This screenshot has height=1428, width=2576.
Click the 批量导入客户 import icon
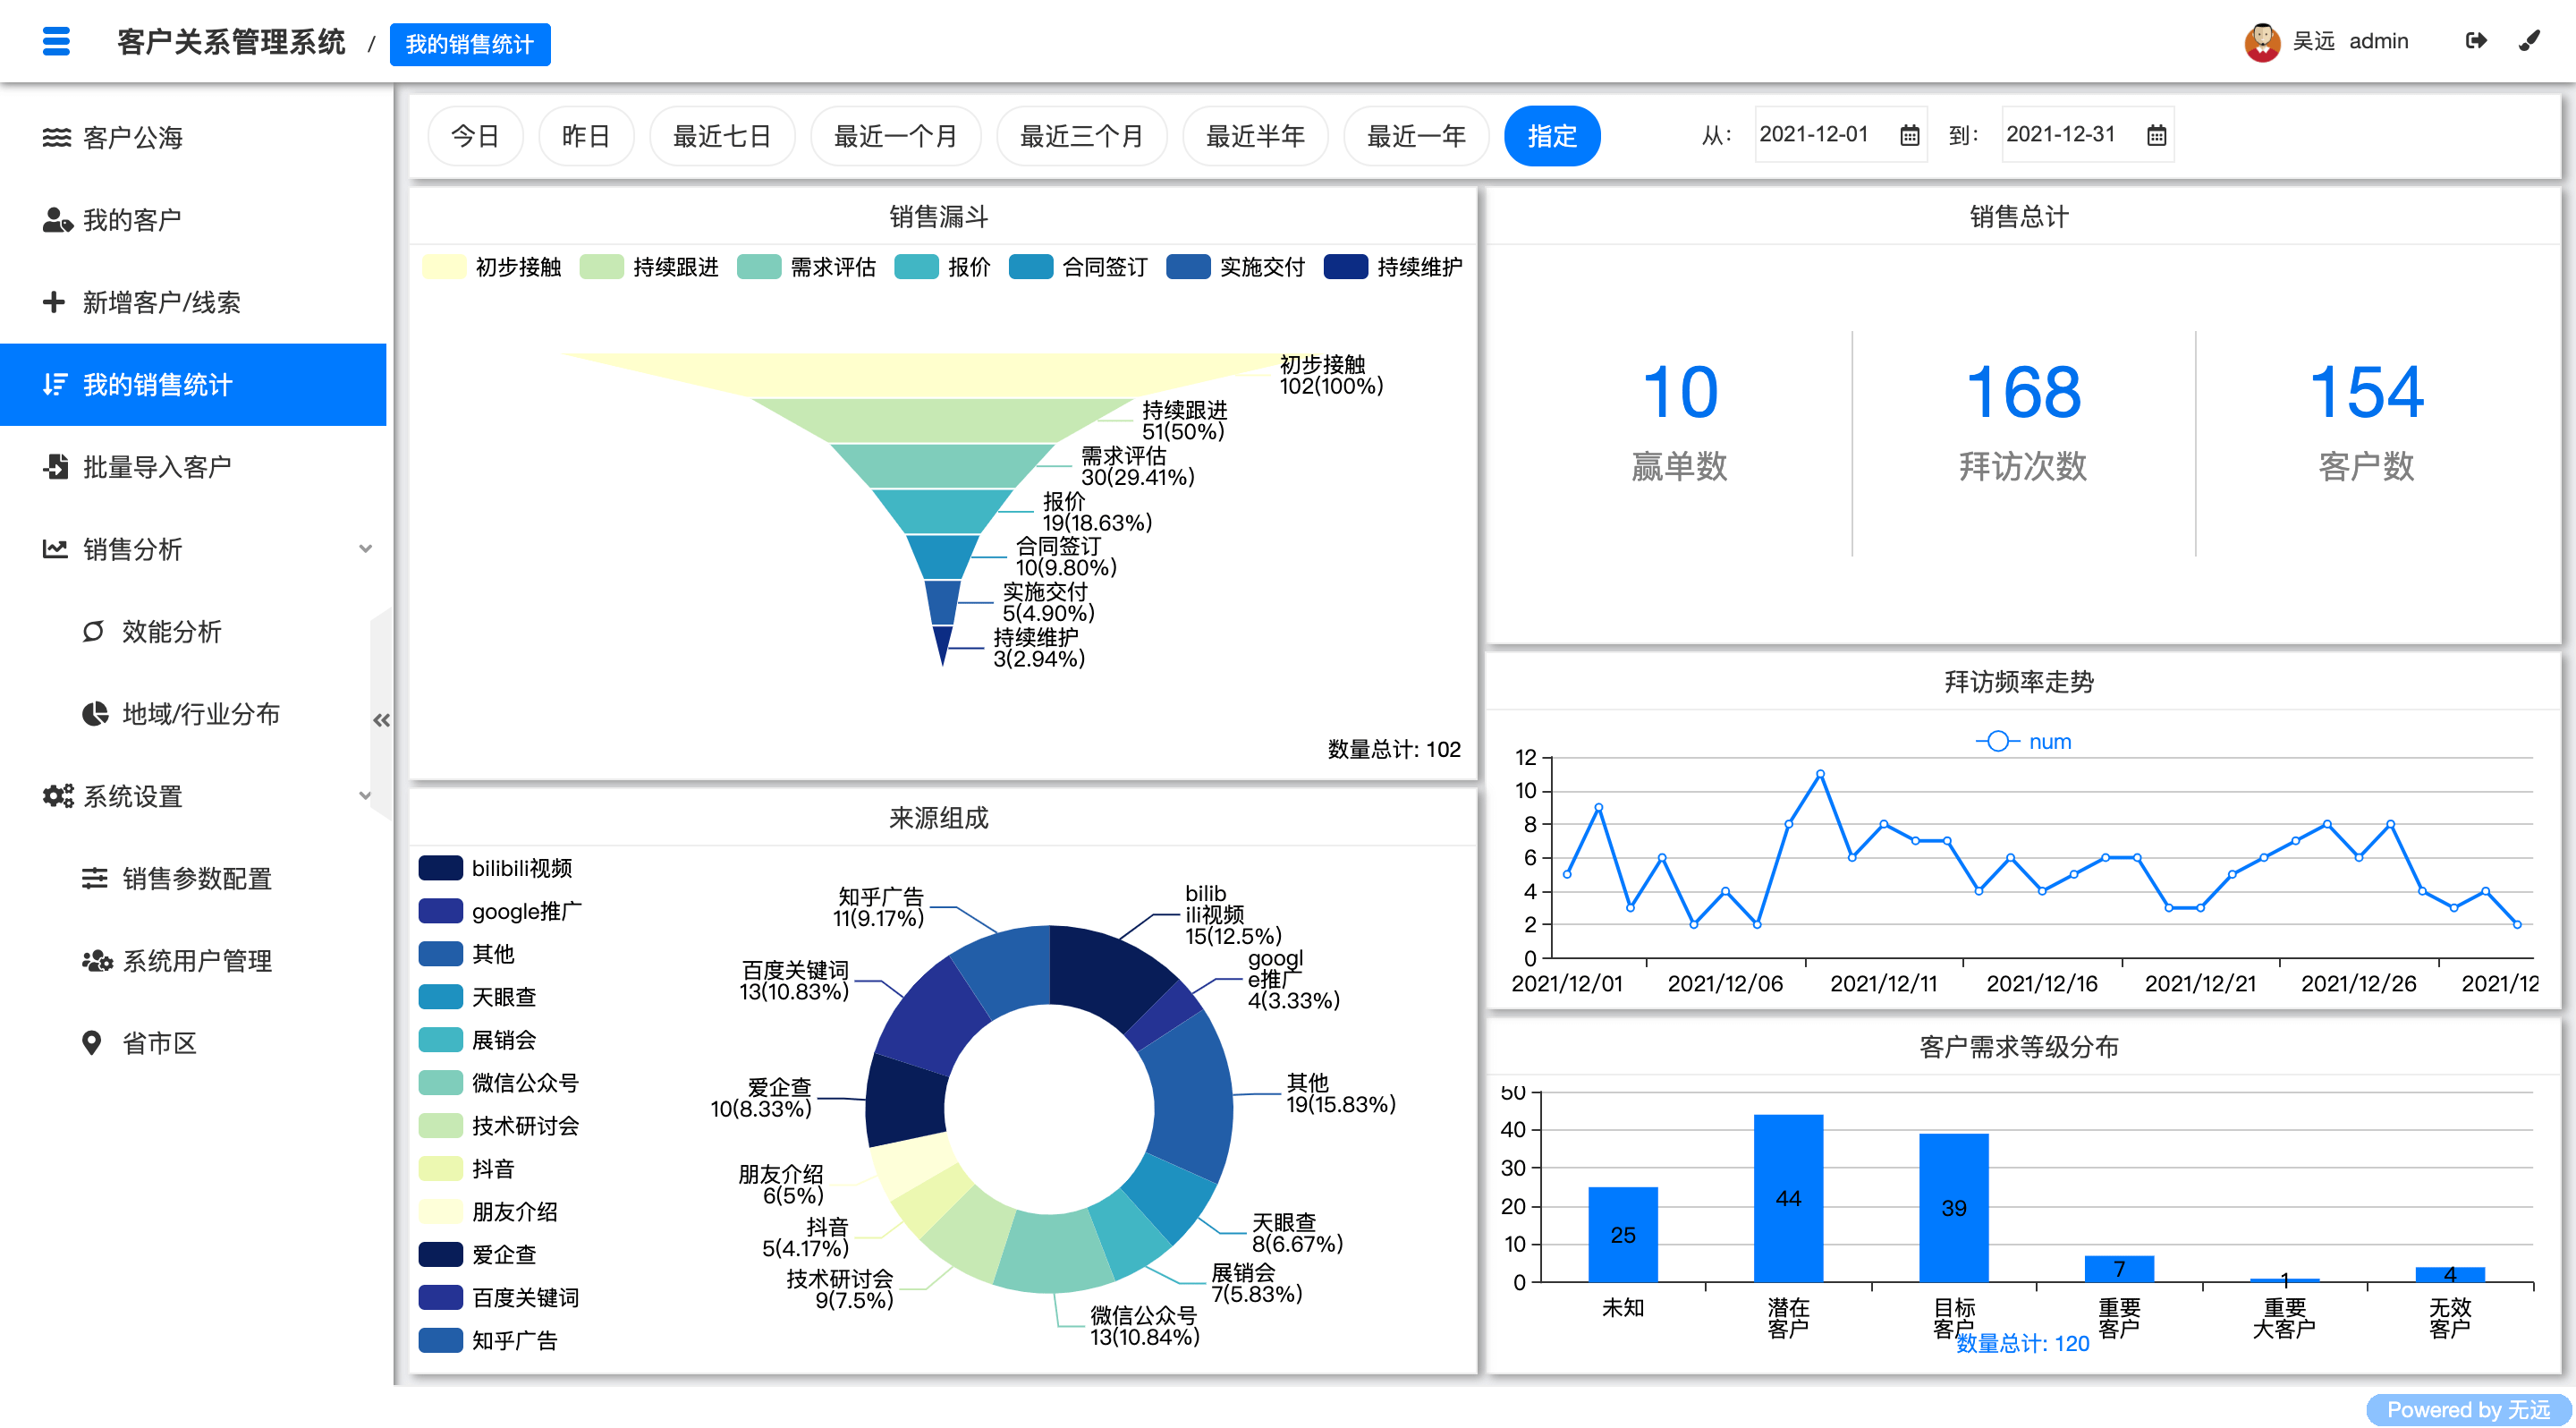click(56, 466)
